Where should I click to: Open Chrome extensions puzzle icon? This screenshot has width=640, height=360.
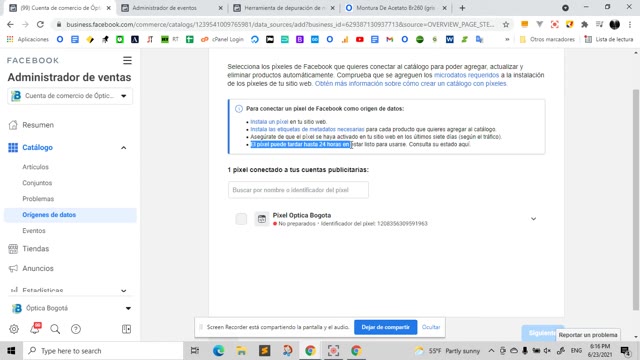point(584,24)
